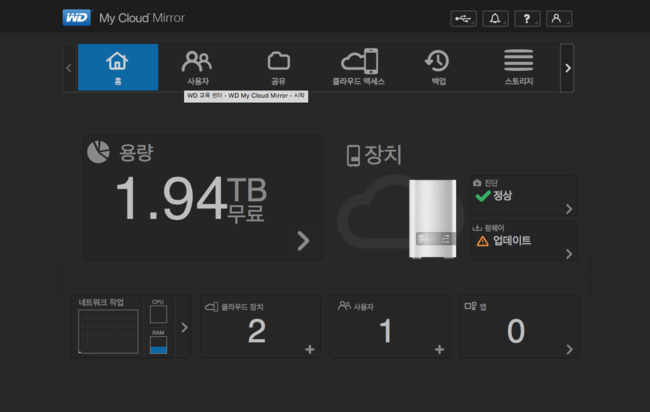Click the green check 정상 status
This screenshot has height=412, width=650.
(494, 196)
